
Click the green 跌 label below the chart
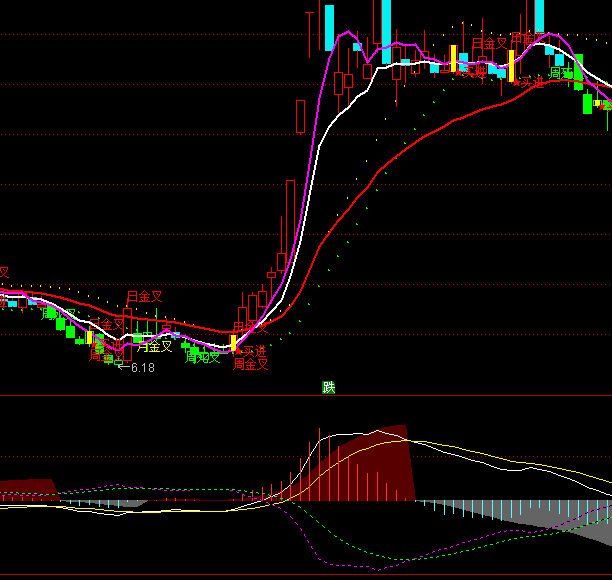(x=329, y=387)
